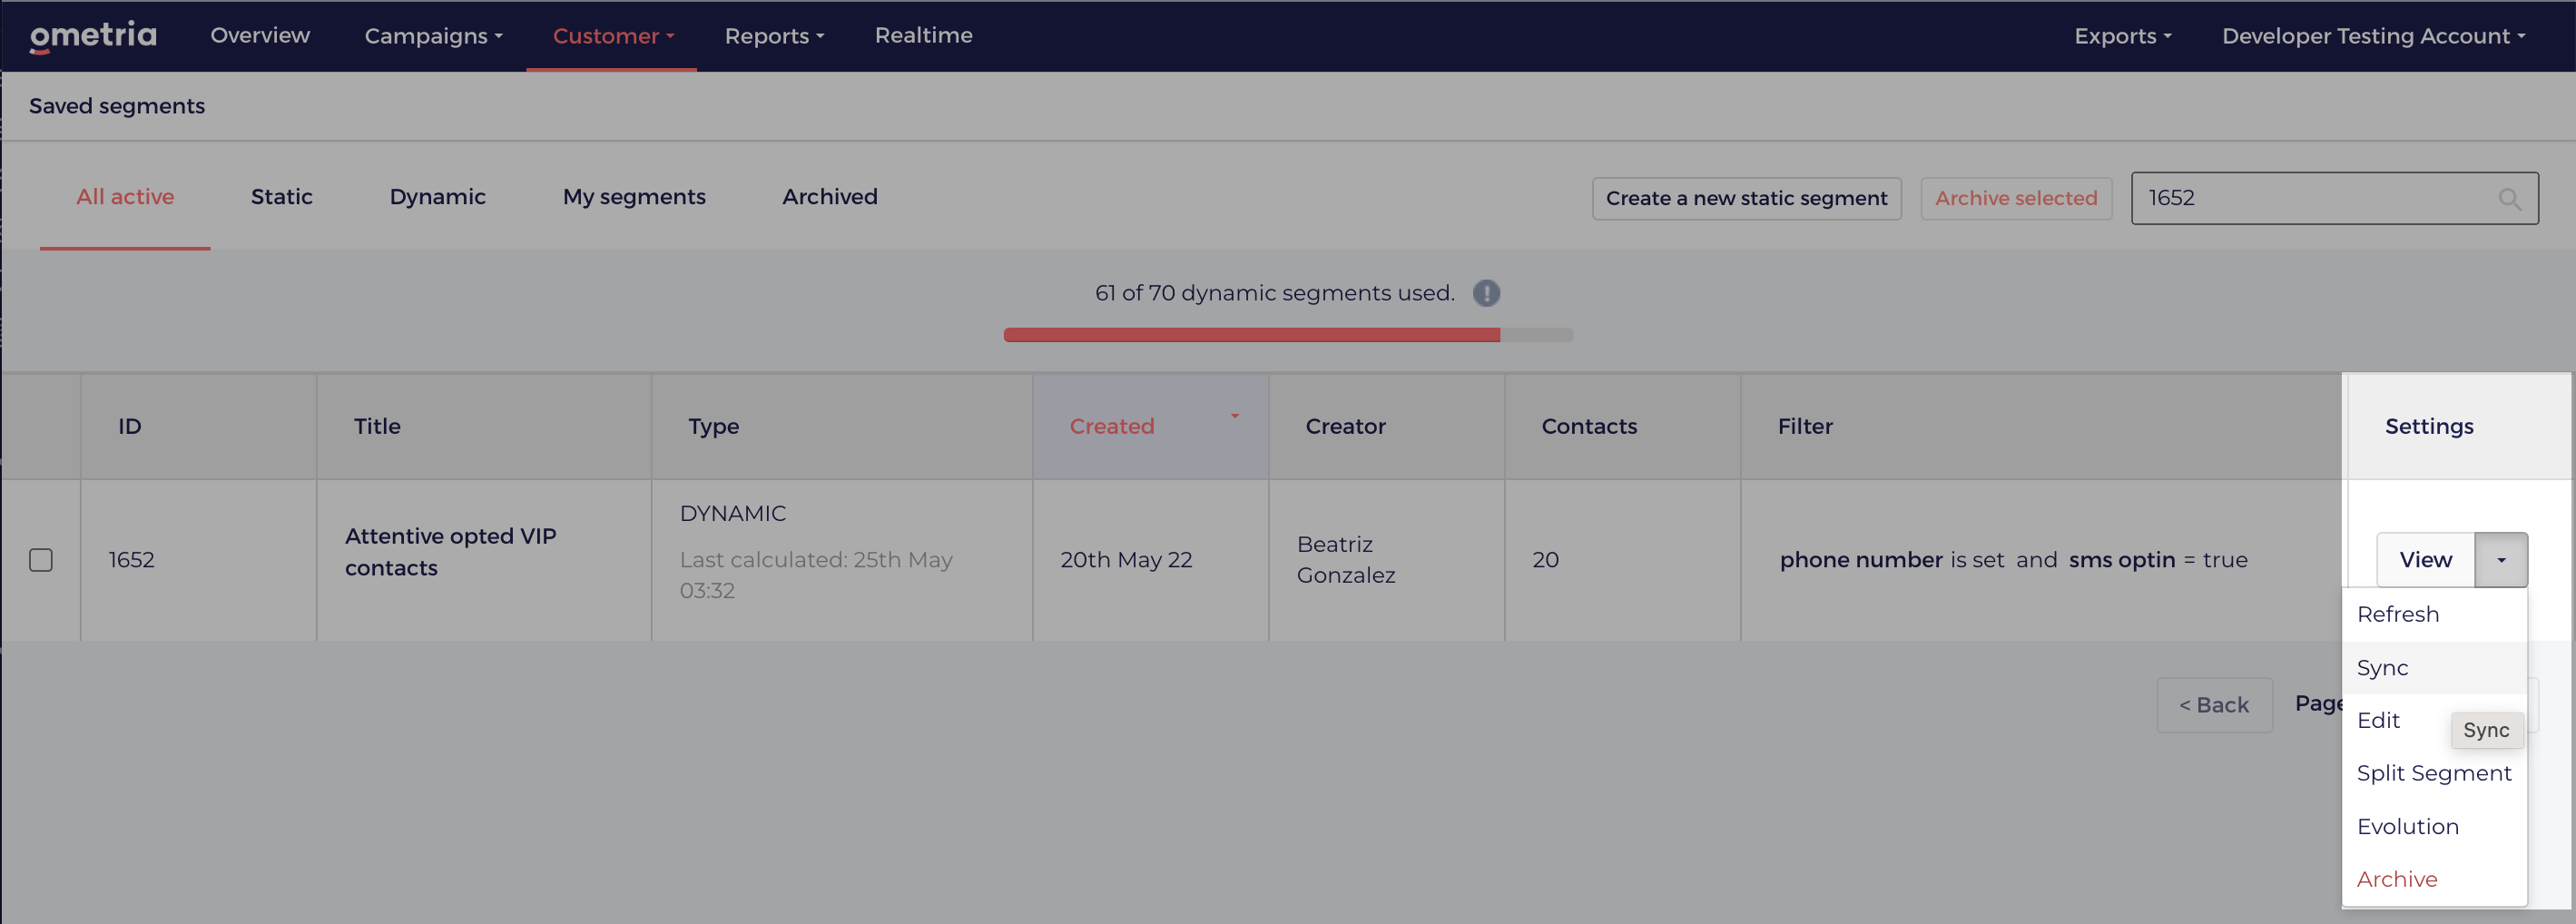The height and width of the screenshot is (924, 2576).
Task: Open the Reports dropdown menu
Action: pos(774,36)
